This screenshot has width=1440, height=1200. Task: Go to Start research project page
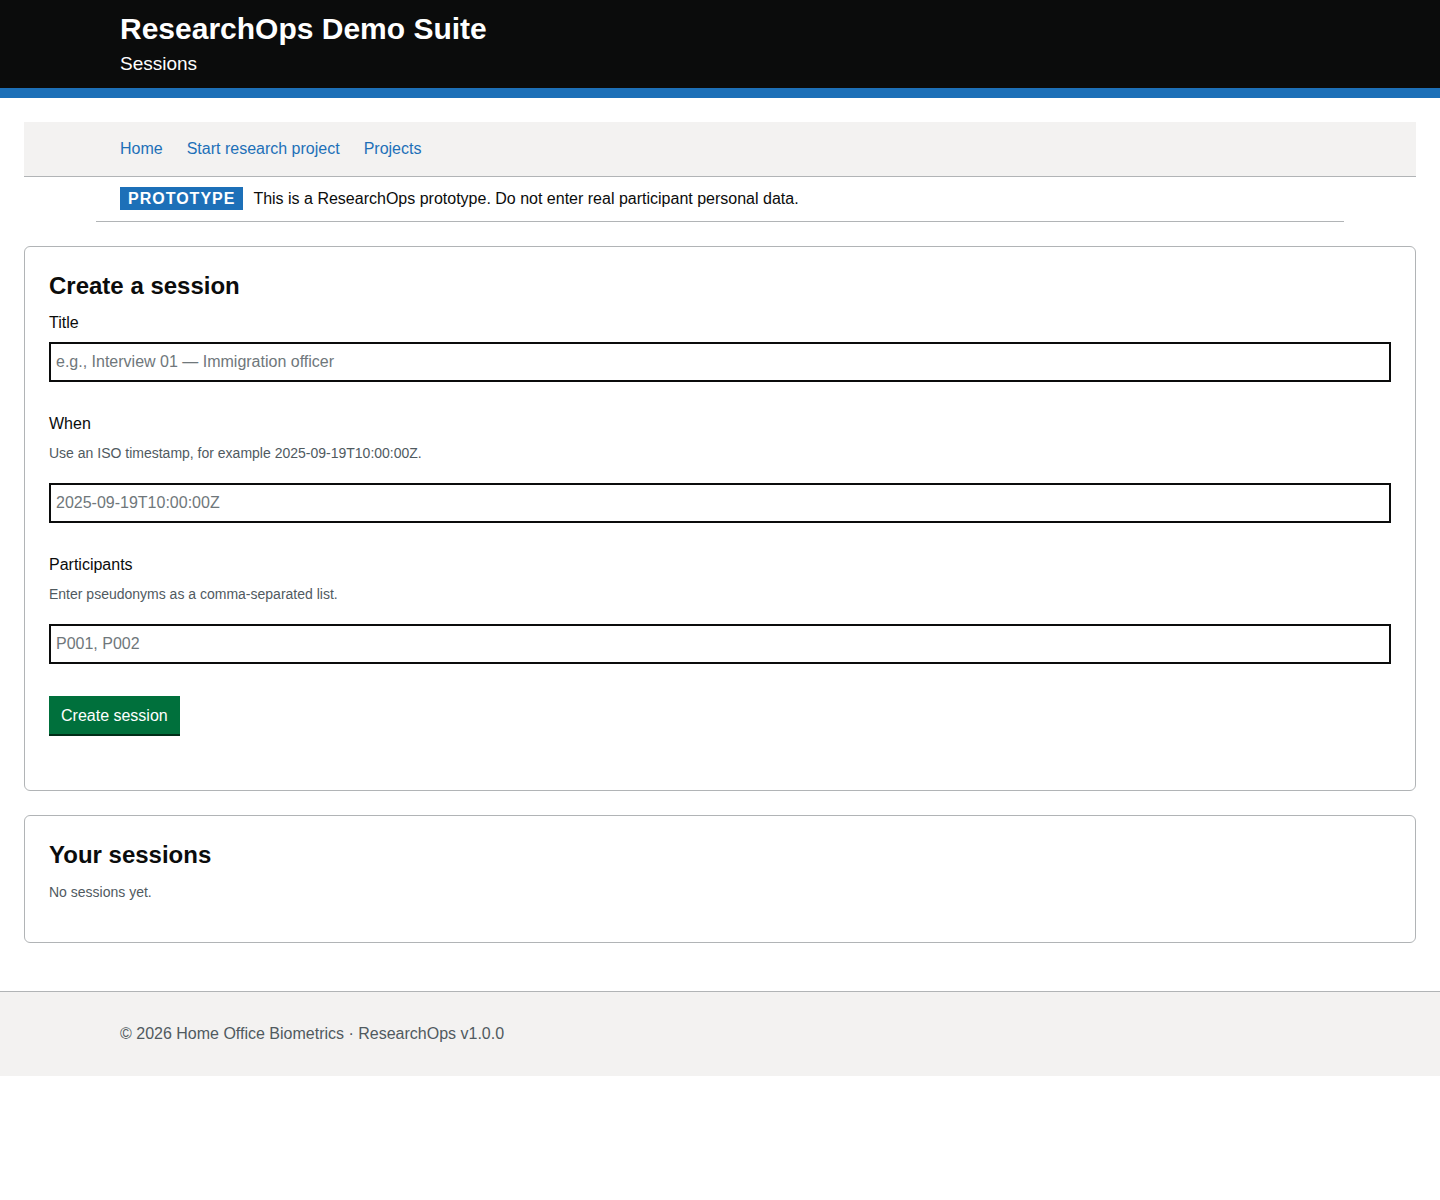[x=263, y=148]
